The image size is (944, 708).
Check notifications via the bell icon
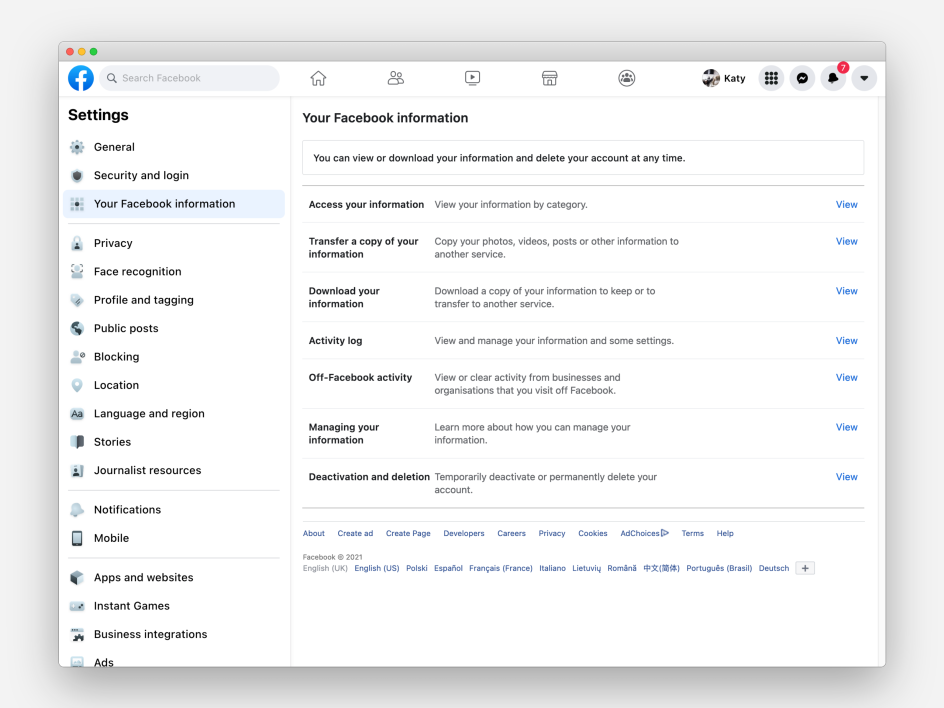833,78
